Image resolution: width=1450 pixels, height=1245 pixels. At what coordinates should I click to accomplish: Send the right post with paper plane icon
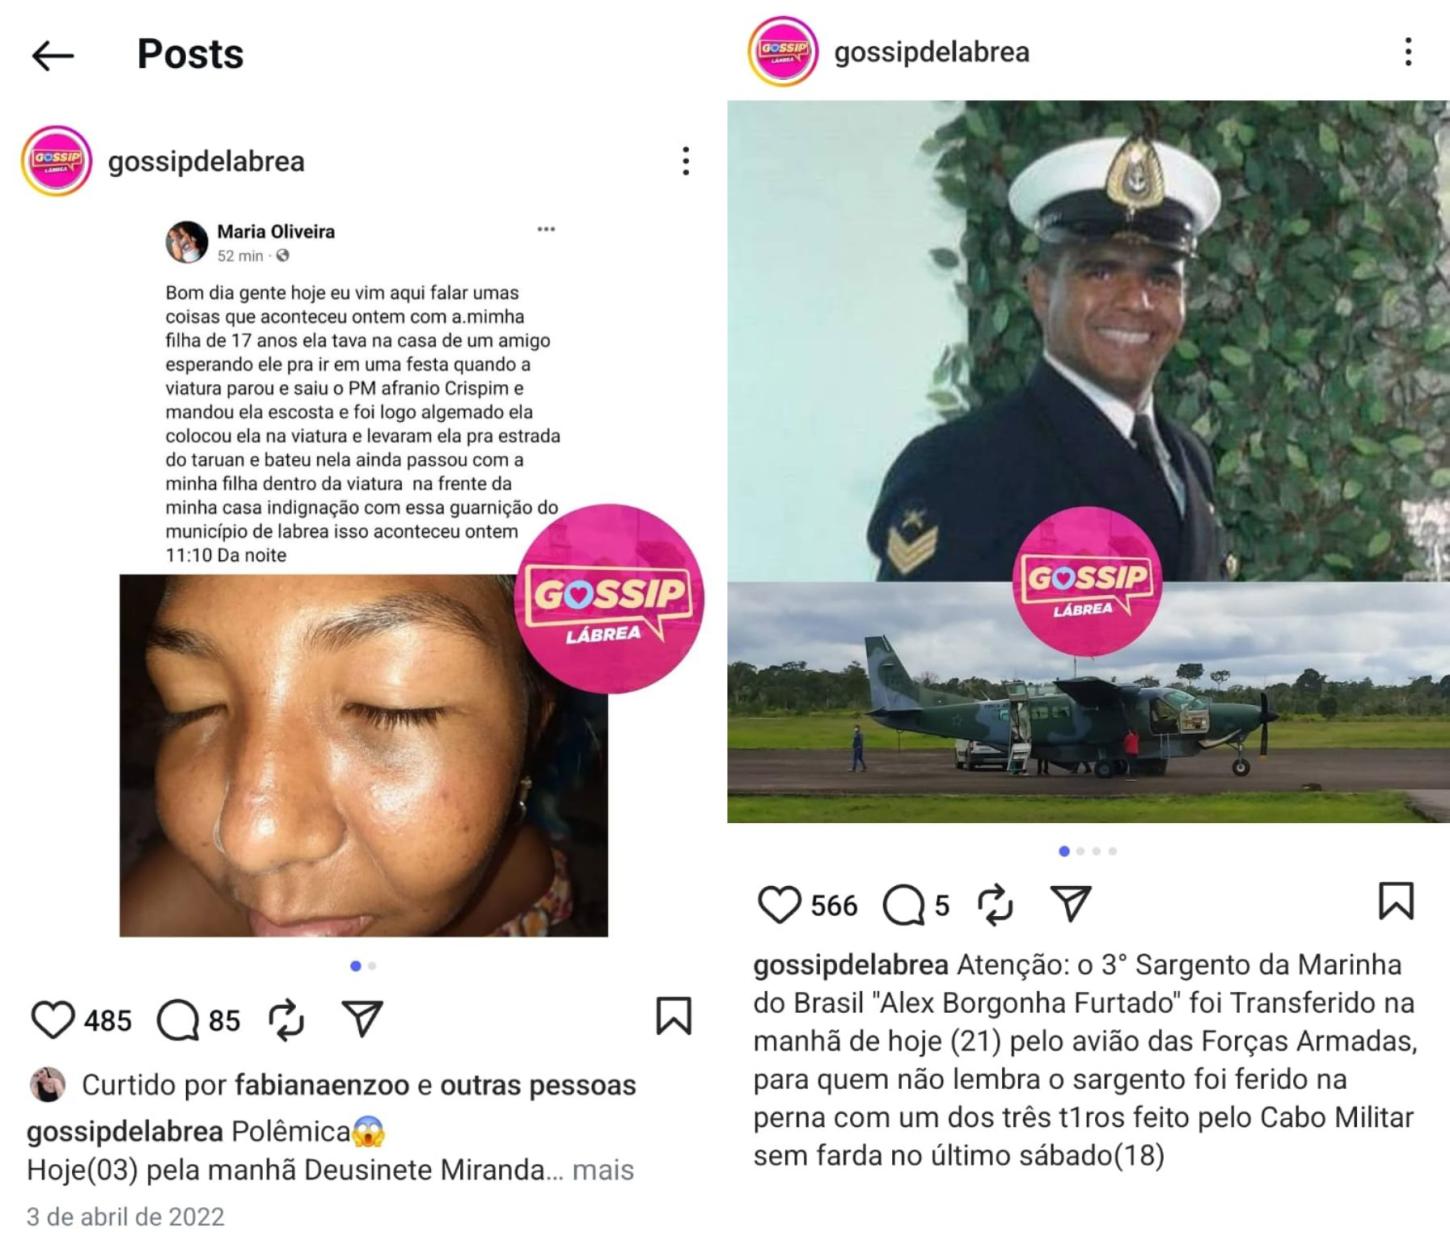tap(1071, 903)
